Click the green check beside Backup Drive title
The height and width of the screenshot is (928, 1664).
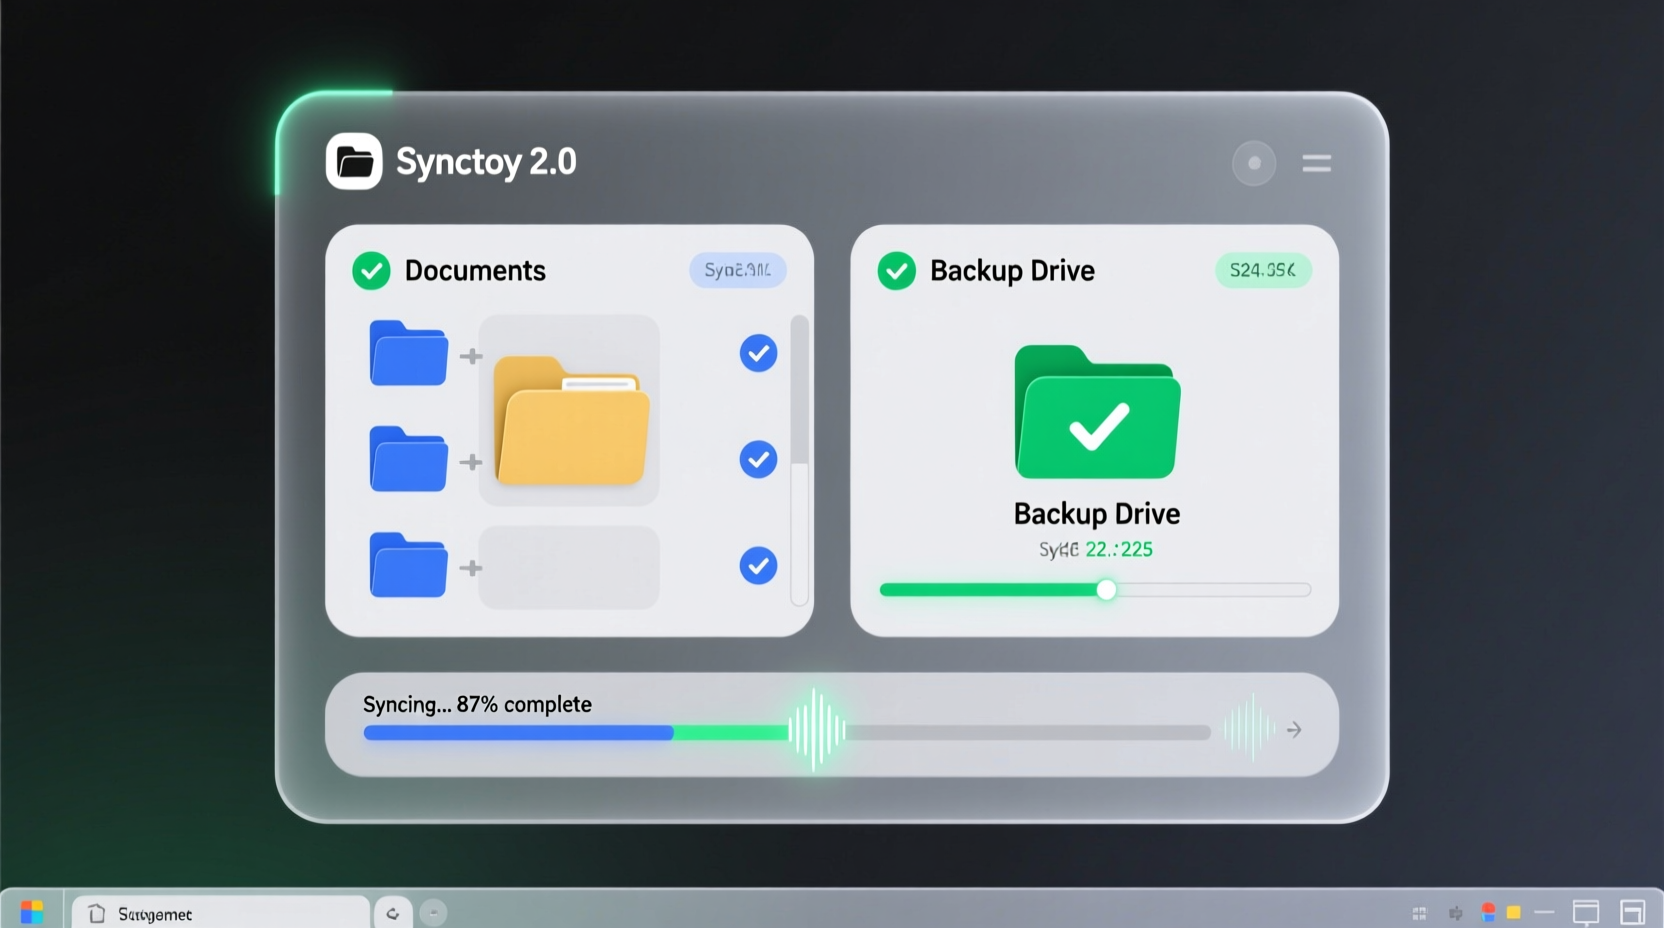coord(896,270)
